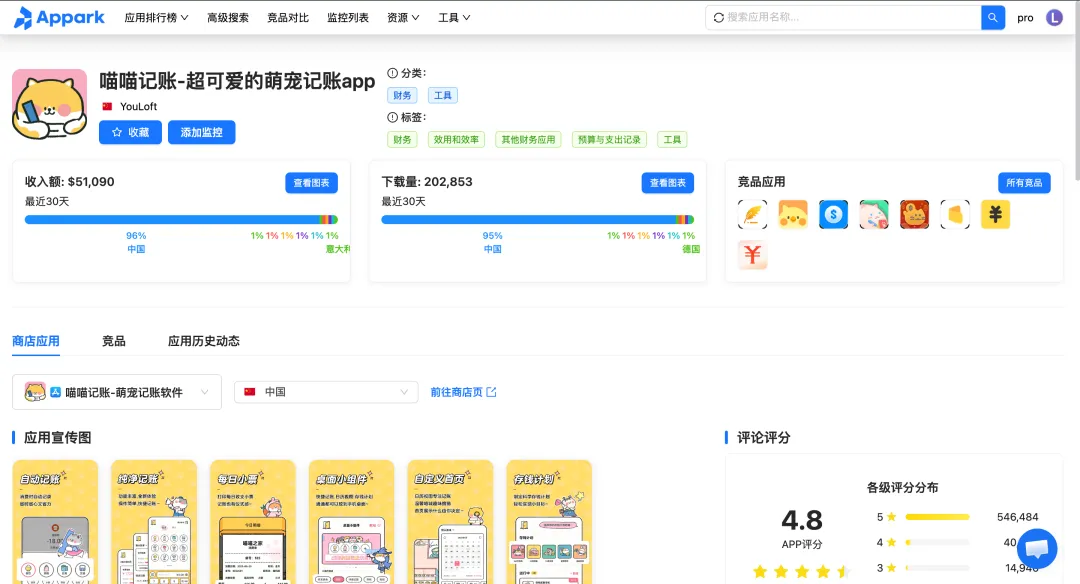Viewport: 1080px width, 584px height.
Task: Open the purple L user avatar
Action: click(x=1054, y=18)
